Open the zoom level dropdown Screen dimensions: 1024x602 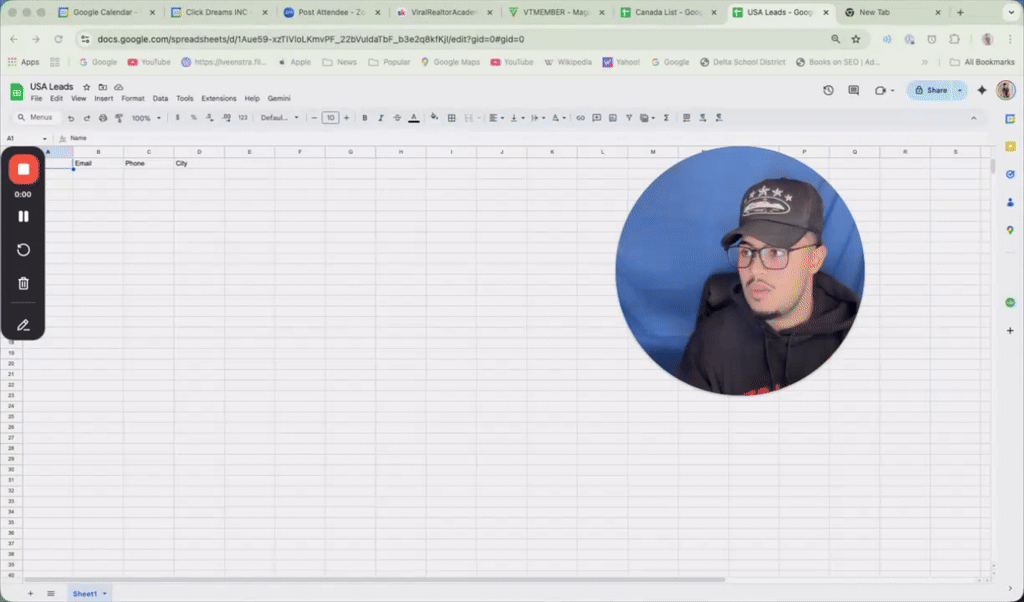click(x=143, y=117)
